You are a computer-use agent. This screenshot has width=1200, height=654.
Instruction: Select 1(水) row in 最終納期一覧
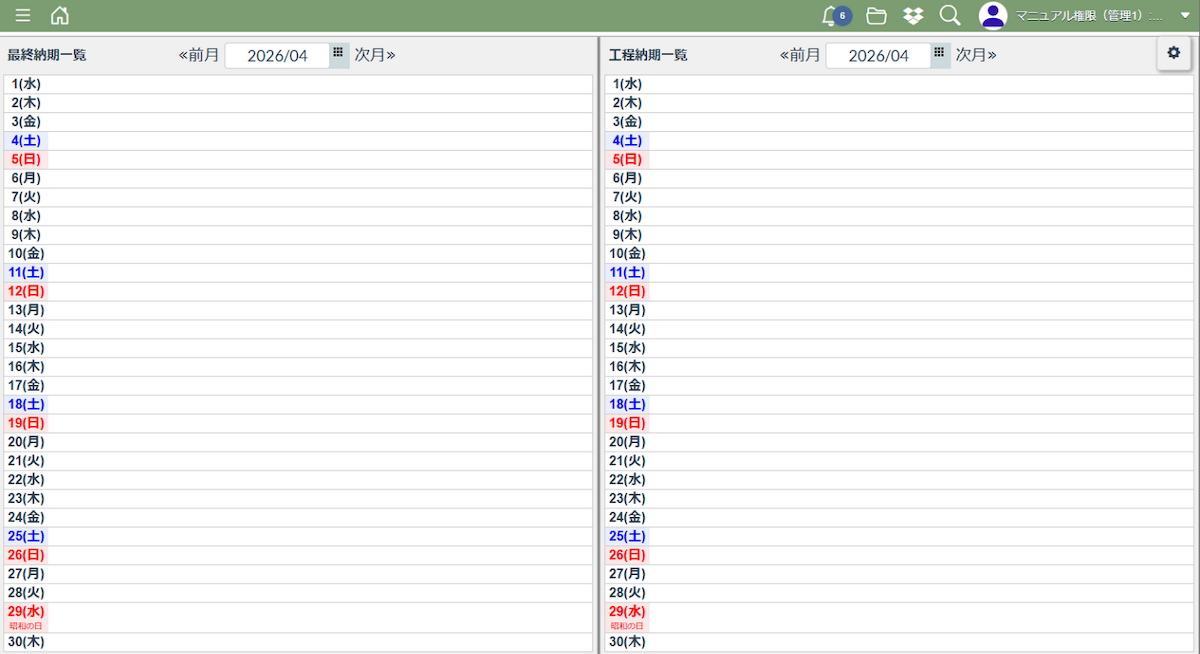pyautogui.click(x=298, y=84)
